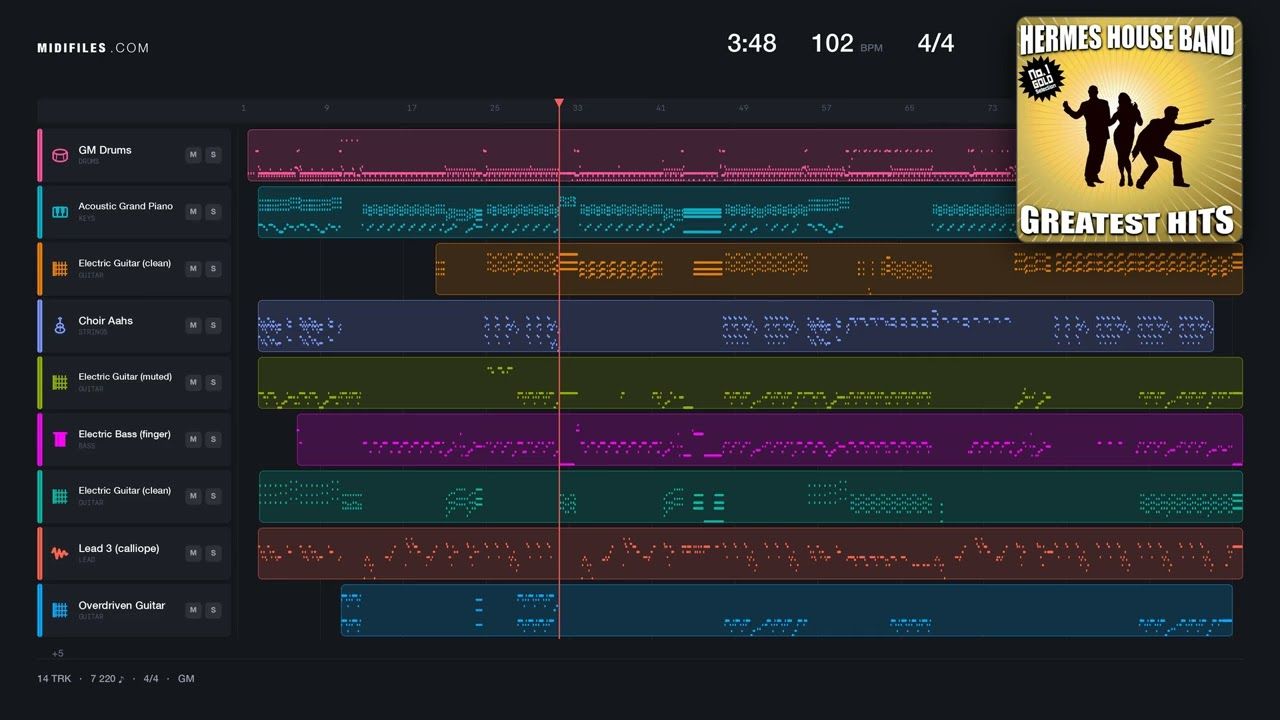This screenshot has height=720, width=1280.
Task: Click the Hermes House Band album cover
Action: [x=1129, y=128]
